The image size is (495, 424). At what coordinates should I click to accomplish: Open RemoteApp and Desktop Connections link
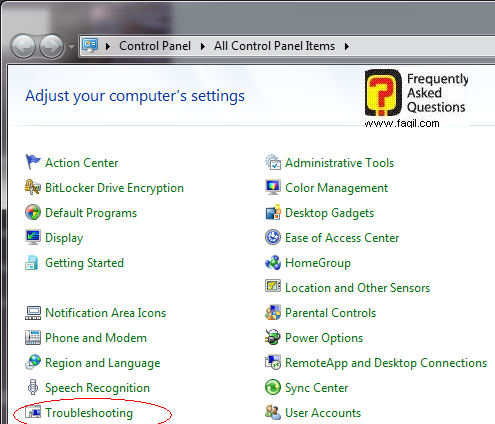[386, 363]
